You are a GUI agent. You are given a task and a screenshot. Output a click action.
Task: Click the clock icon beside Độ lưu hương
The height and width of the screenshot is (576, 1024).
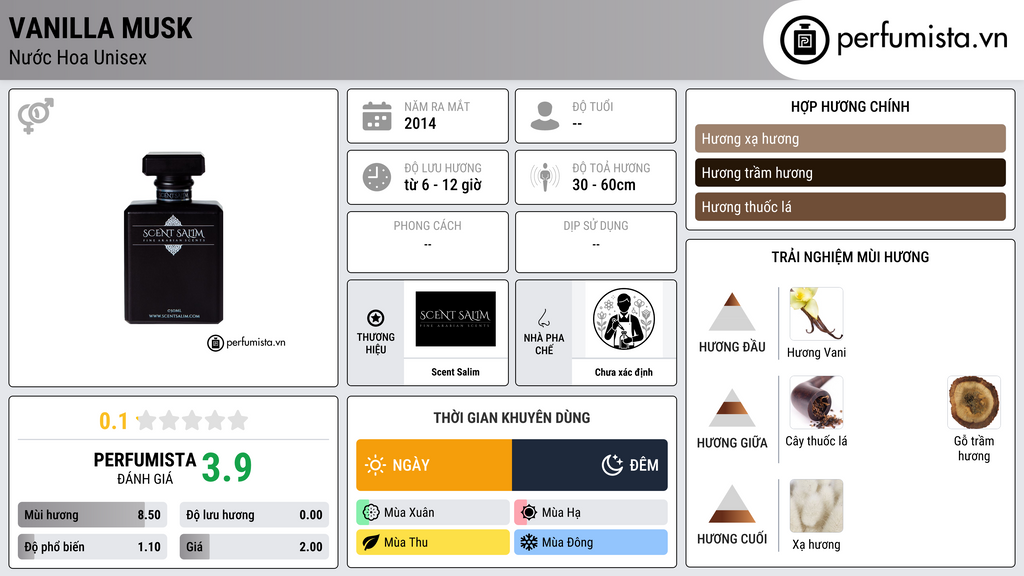click(377, 177)
